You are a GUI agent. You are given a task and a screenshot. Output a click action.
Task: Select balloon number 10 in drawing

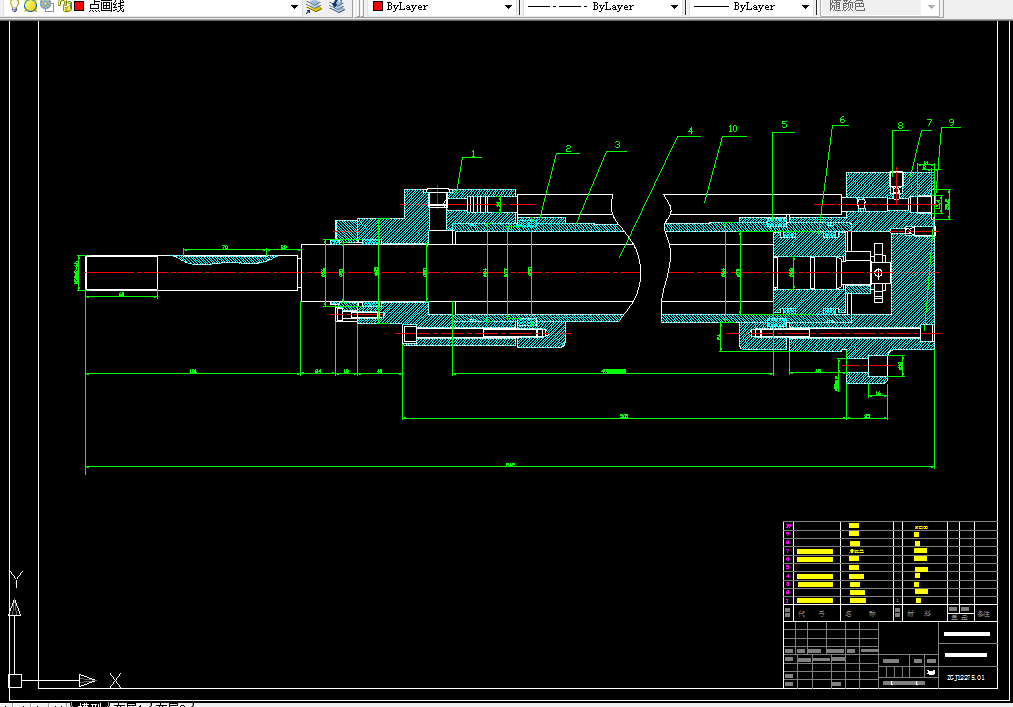pos(733,129)
